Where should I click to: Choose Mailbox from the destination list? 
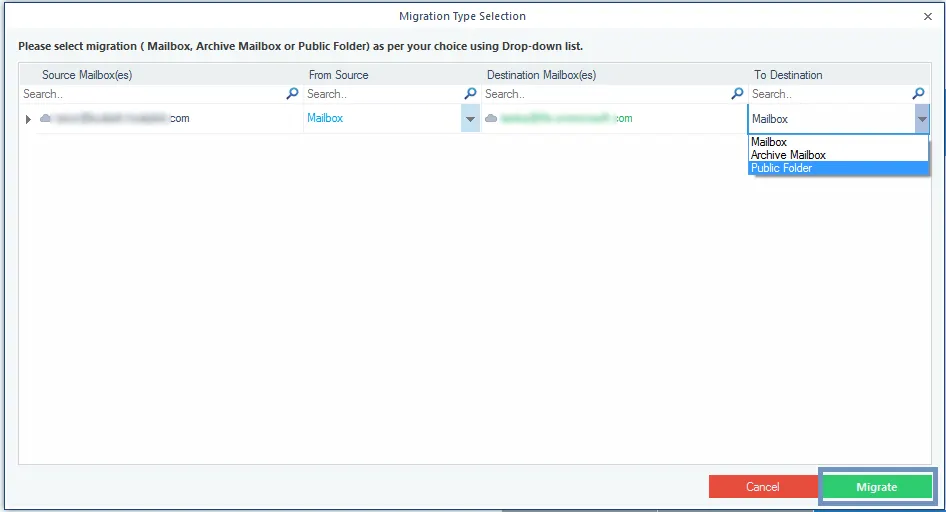[838, 142]
